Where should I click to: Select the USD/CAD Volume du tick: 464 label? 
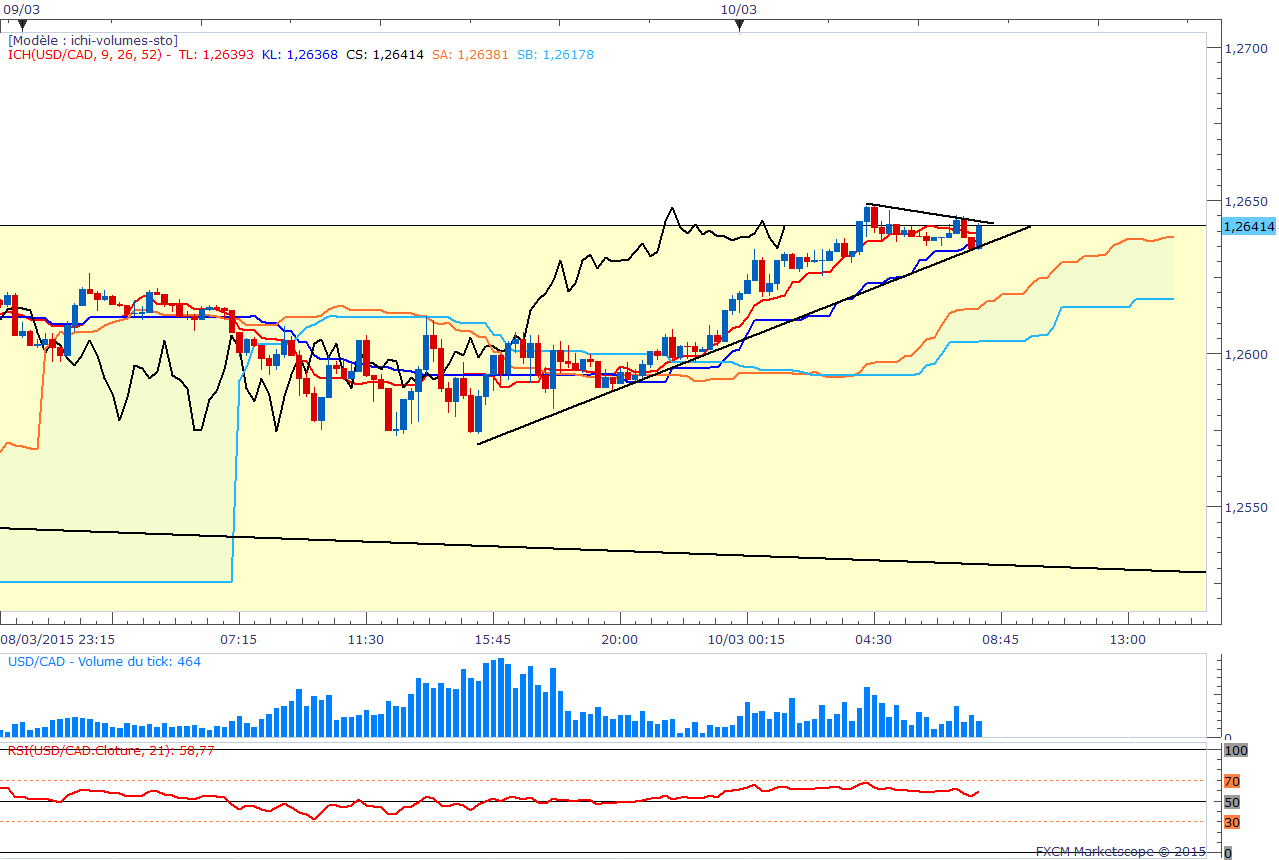(x=105, y=662)
